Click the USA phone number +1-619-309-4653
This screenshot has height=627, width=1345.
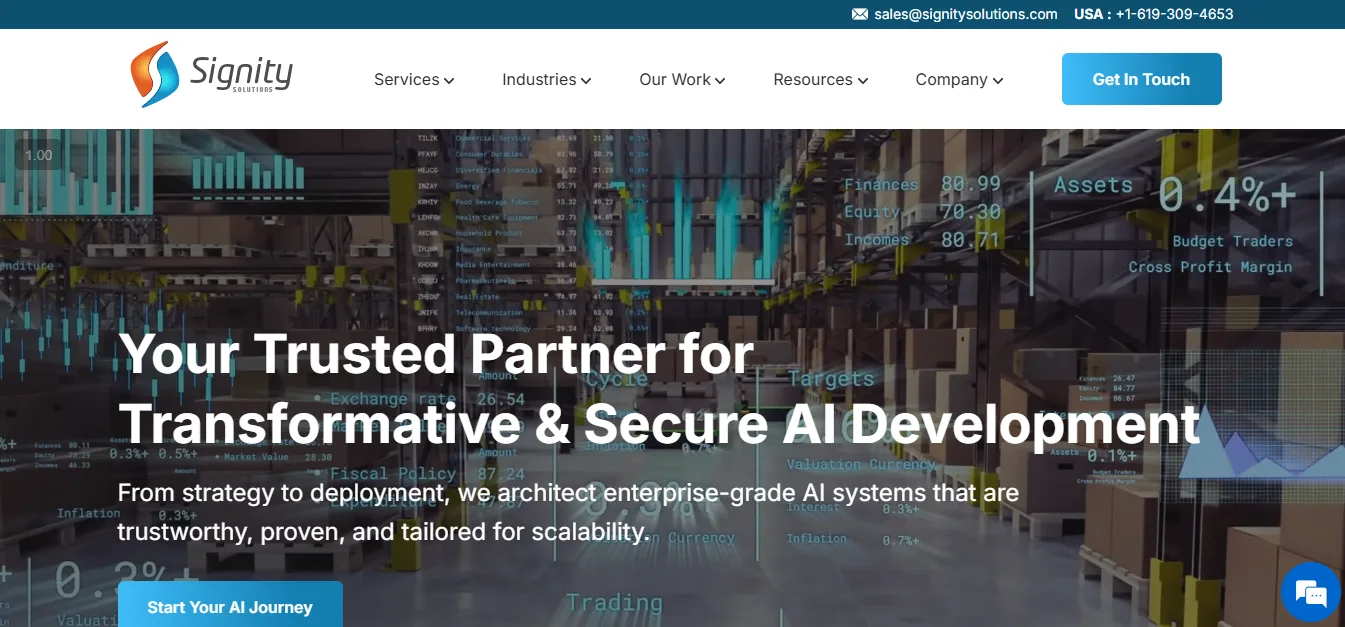(1174, 14)
